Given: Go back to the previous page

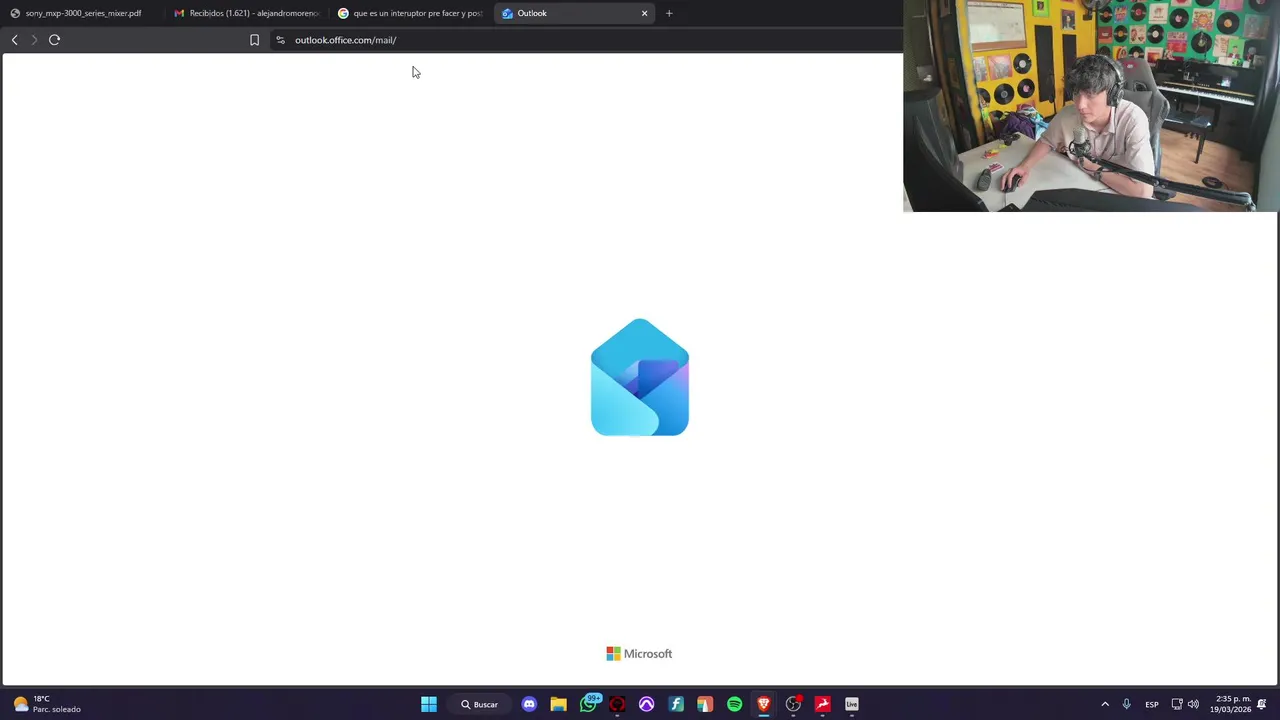Looking at the screenshot, I should click(14, 40).
